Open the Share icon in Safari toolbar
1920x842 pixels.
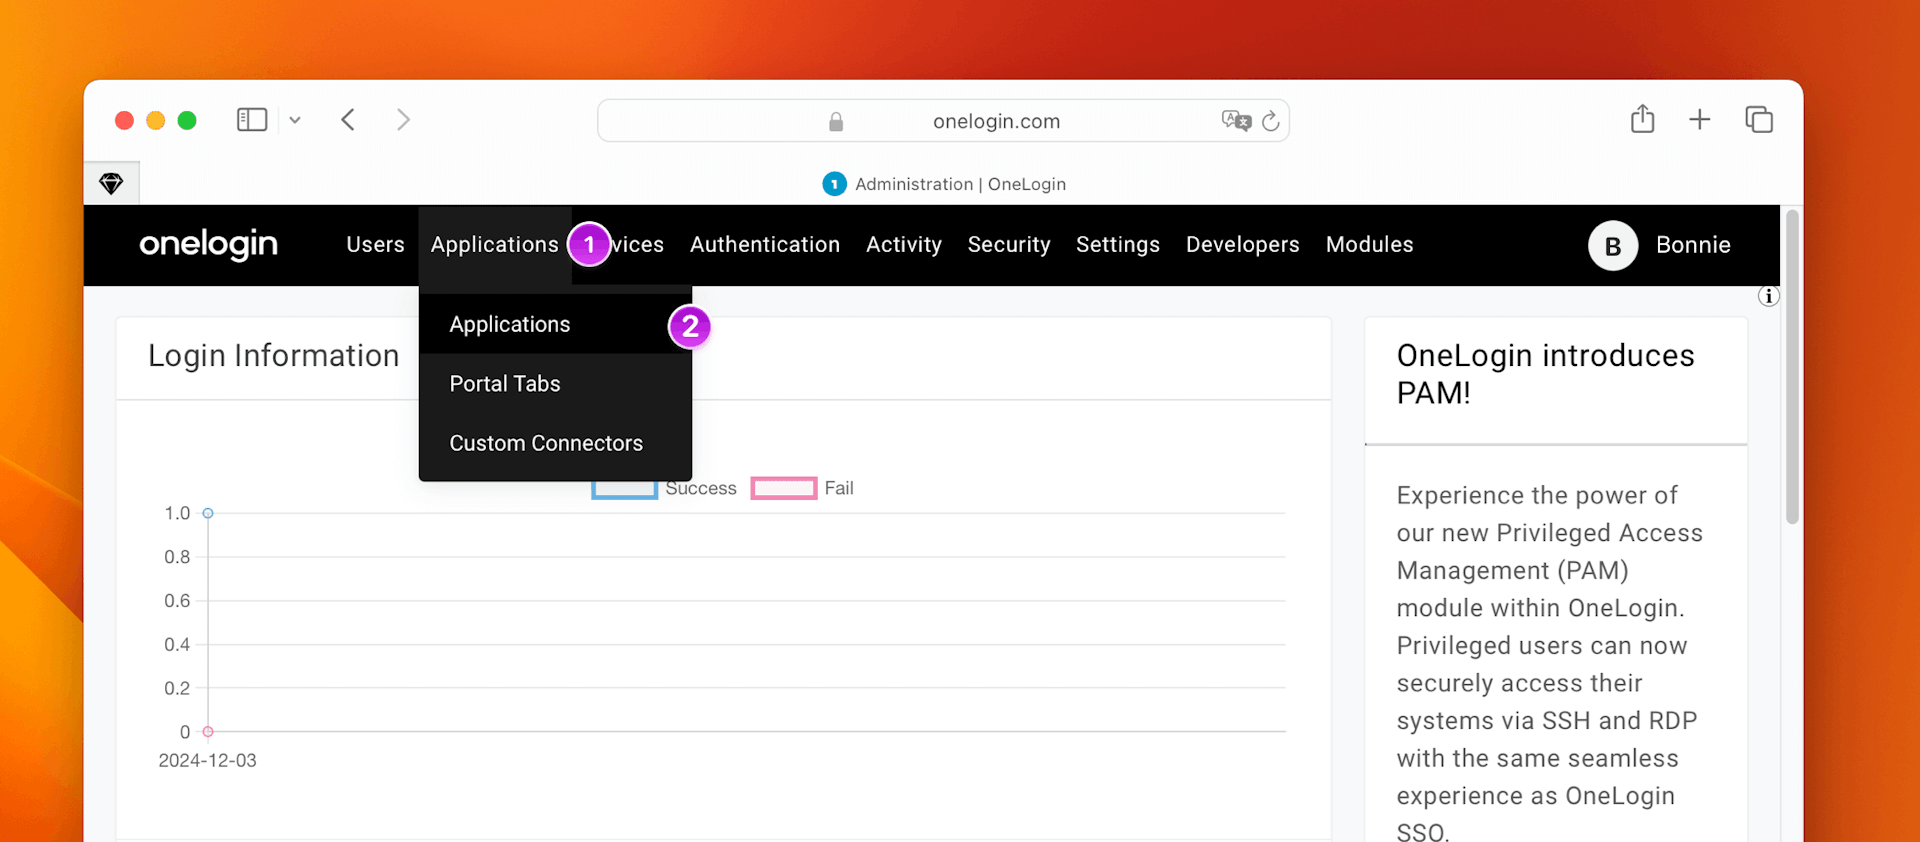click(x=1642, y=119)
